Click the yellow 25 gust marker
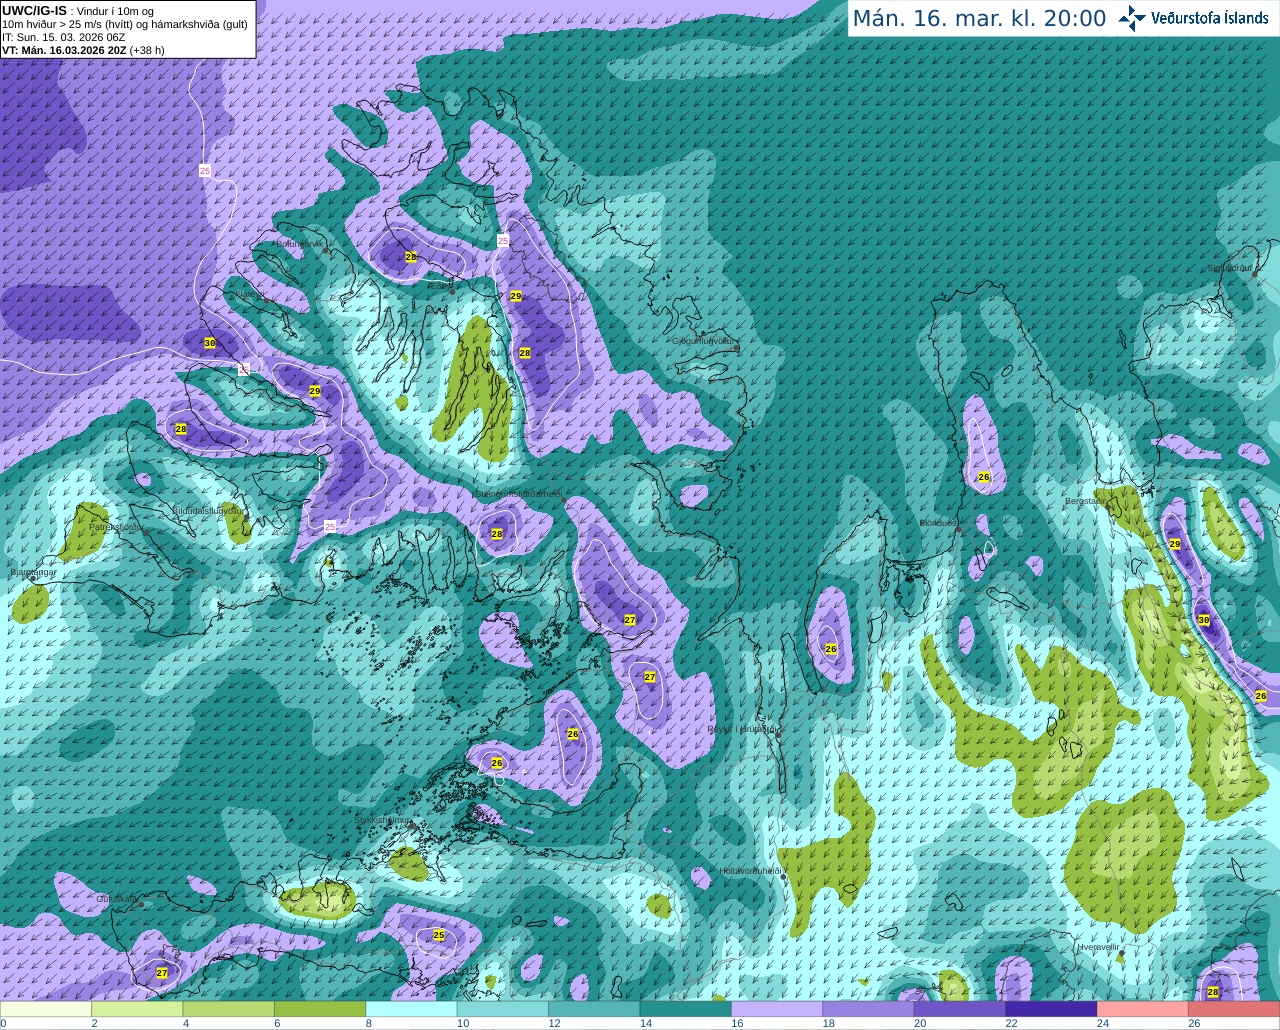The height and width of the screenshot is (1030, 1280). [x=438, y=935]
